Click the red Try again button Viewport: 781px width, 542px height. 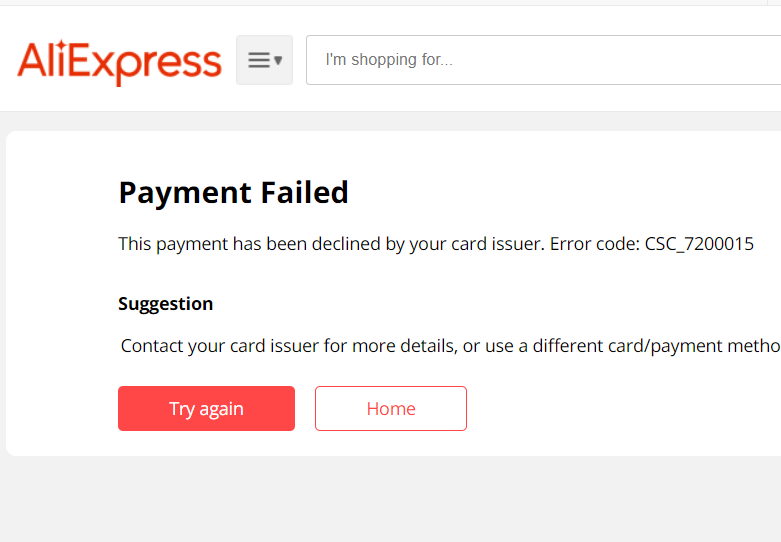click(206, 408)
